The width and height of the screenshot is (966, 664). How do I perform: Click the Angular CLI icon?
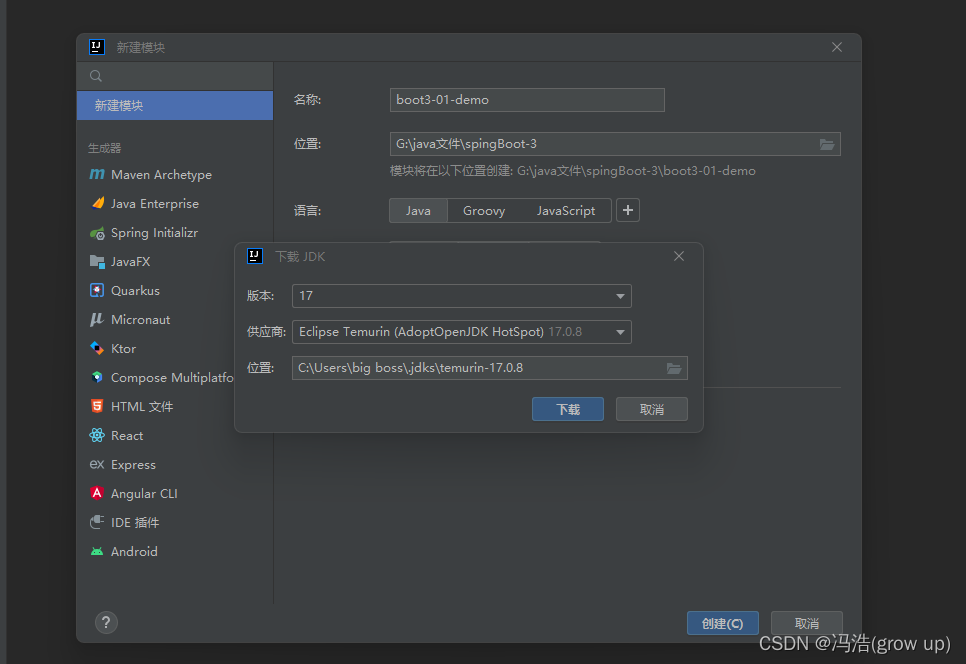tap(97, 493)
